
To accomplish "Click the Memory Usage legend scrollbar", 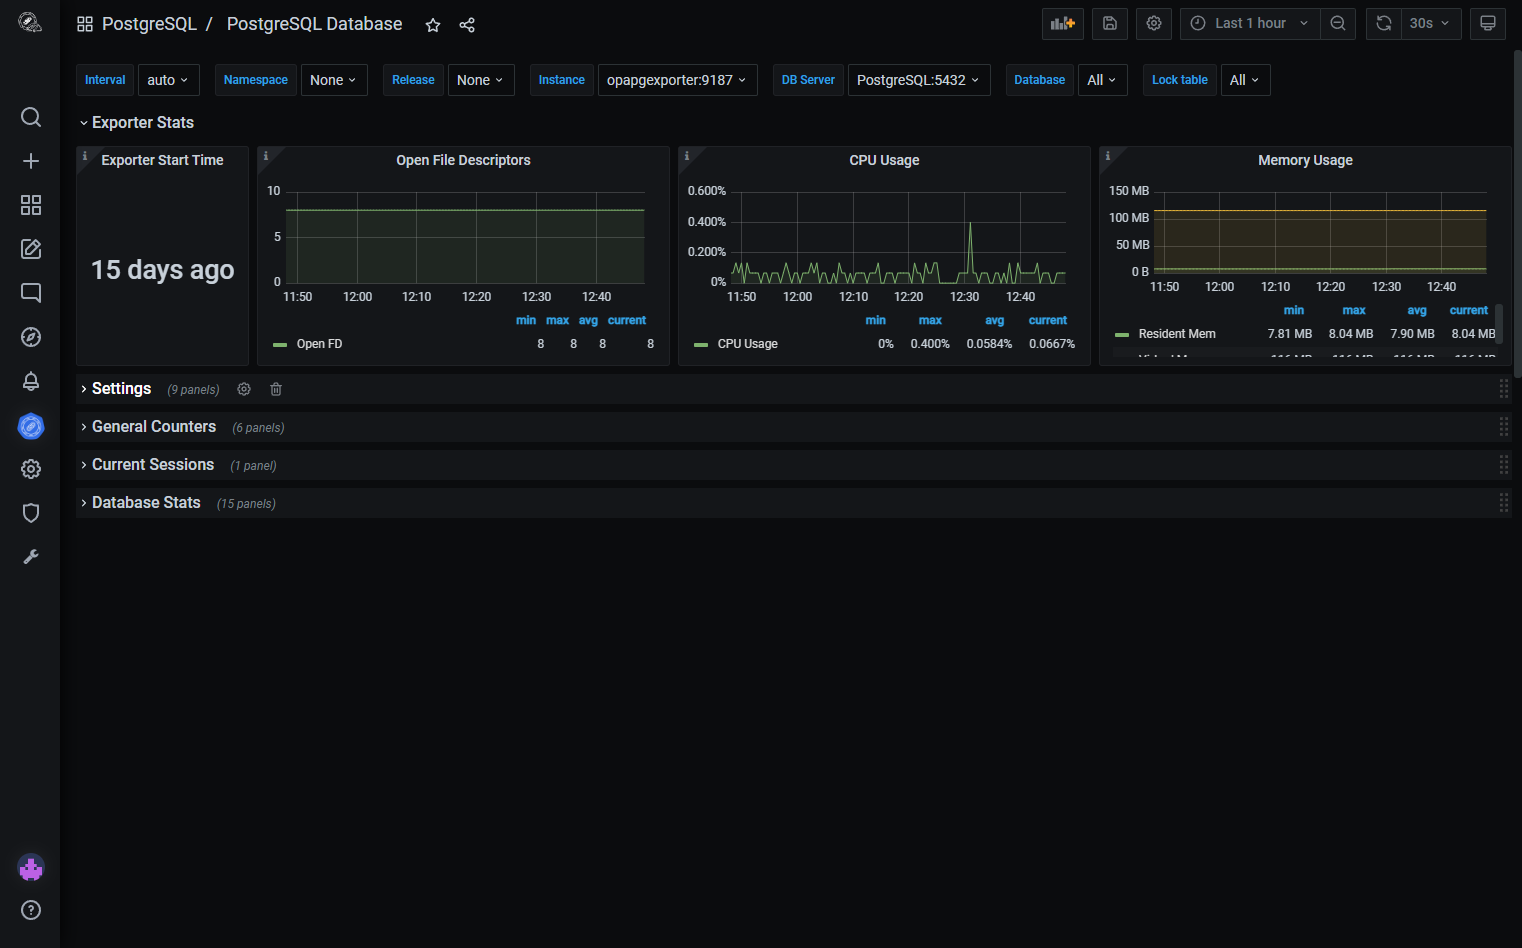I will pos(1499,323).
